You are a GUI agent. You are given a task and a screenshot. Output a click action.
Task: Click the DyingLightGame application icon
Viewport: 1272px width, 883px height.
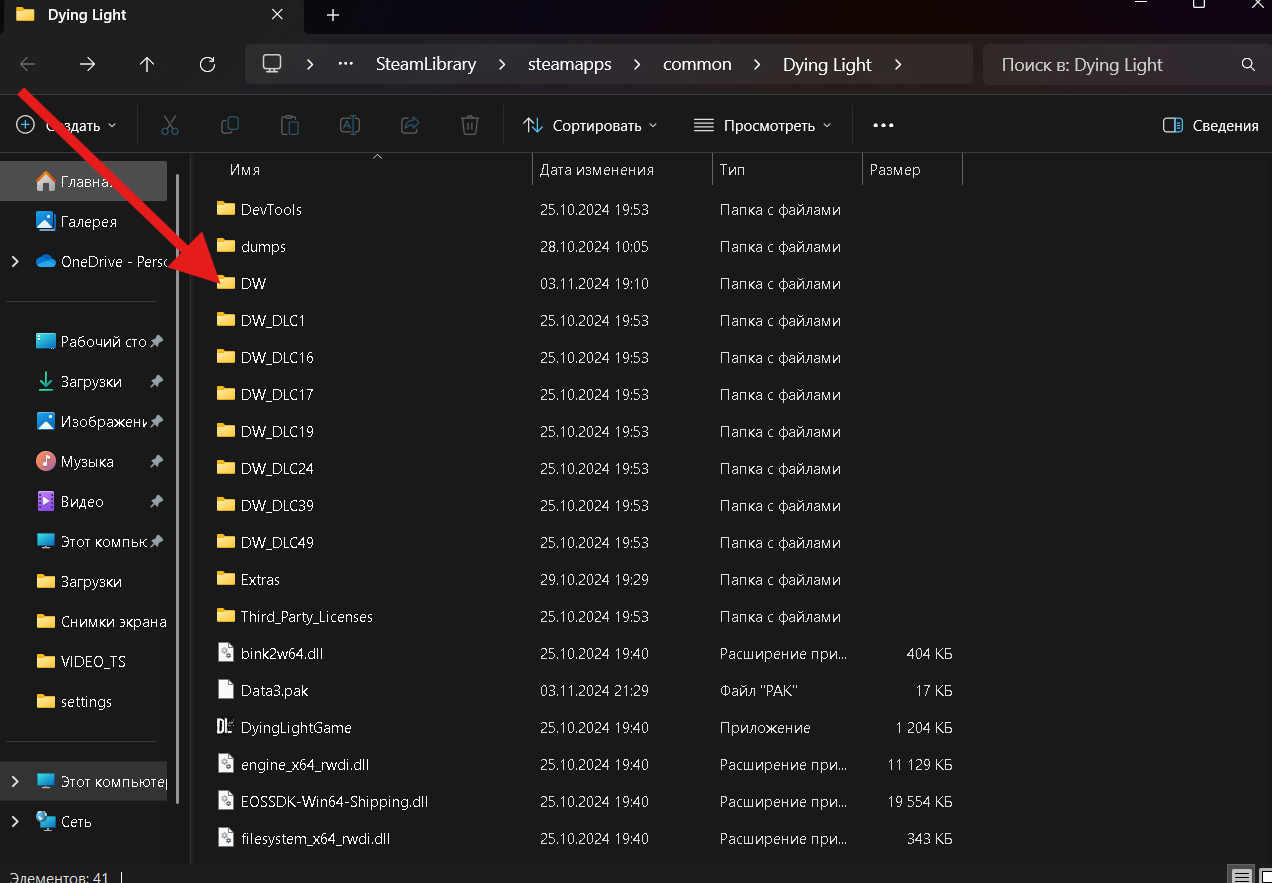[x=225, y=727]
